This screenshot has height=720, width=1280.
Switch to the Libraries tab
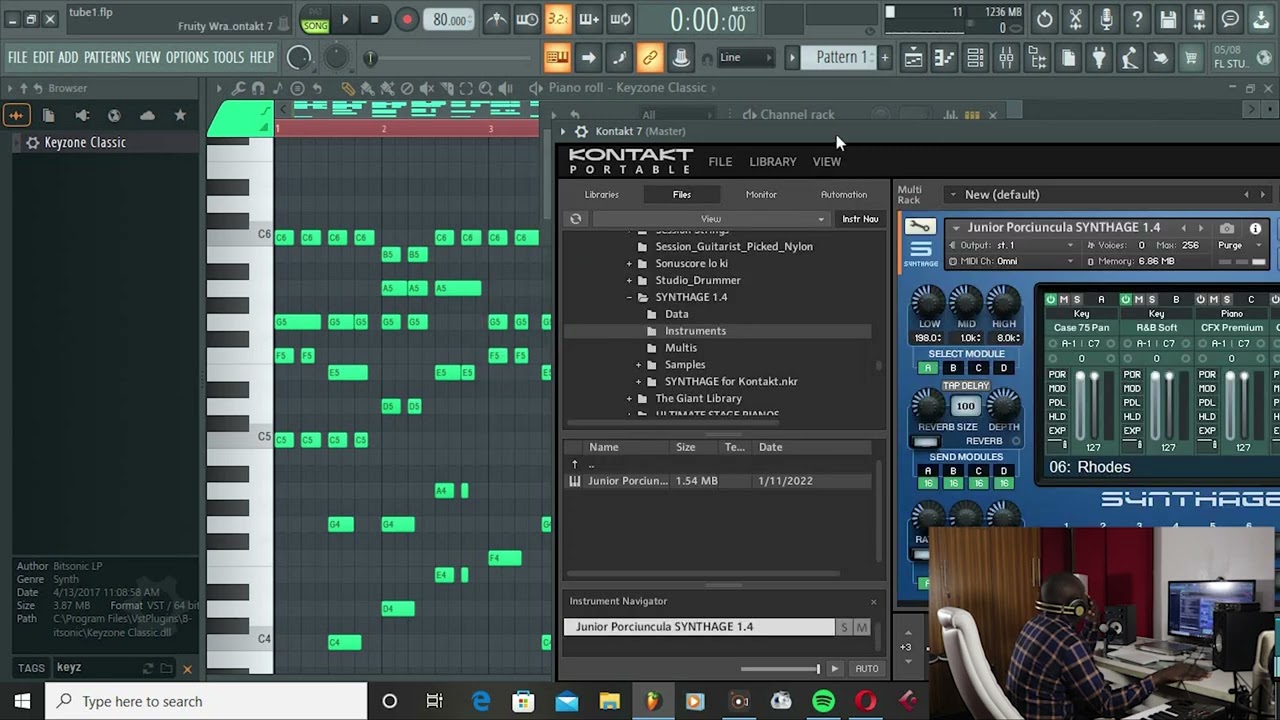pos(601,195)
